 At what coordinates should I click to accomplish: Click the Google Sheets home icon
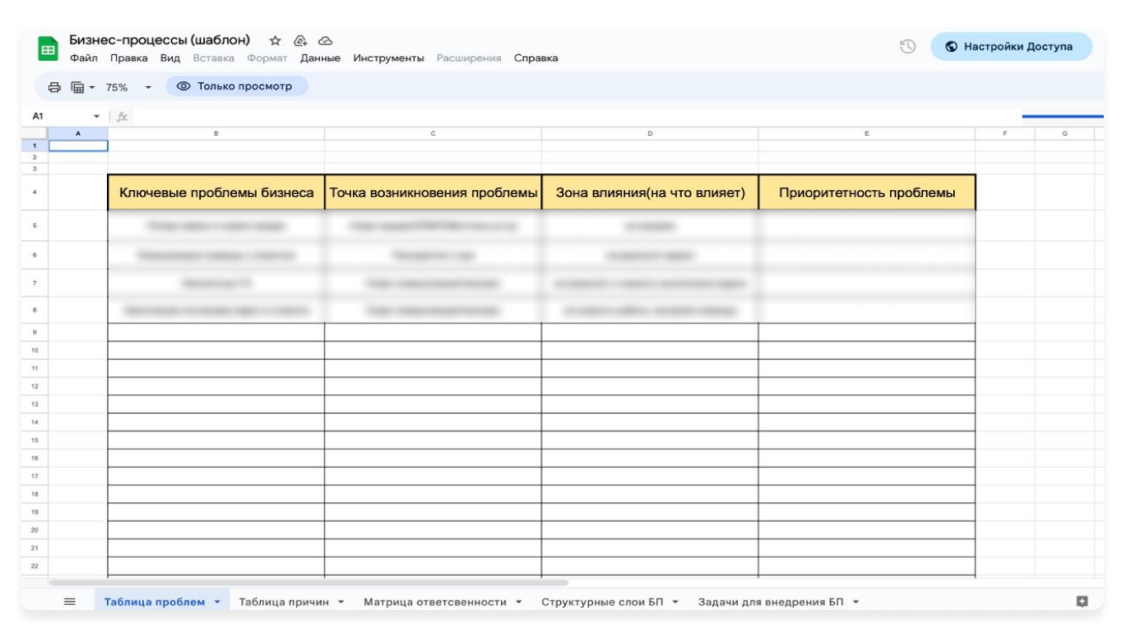[48, 49]
